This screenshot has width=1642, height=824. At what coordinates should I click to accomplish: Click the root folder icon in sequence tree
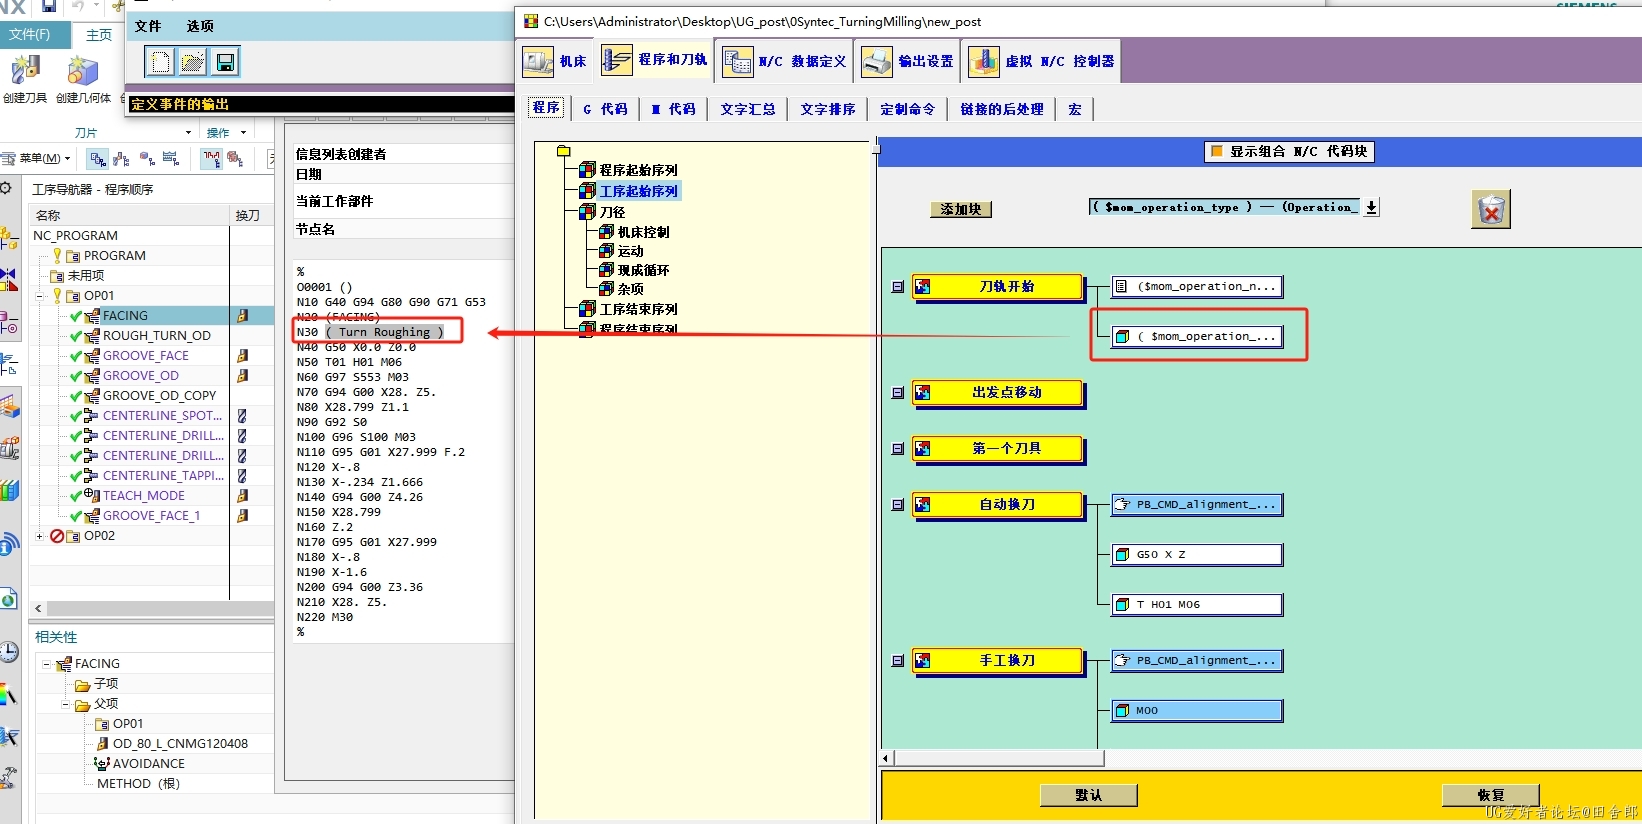click(563, 150)
